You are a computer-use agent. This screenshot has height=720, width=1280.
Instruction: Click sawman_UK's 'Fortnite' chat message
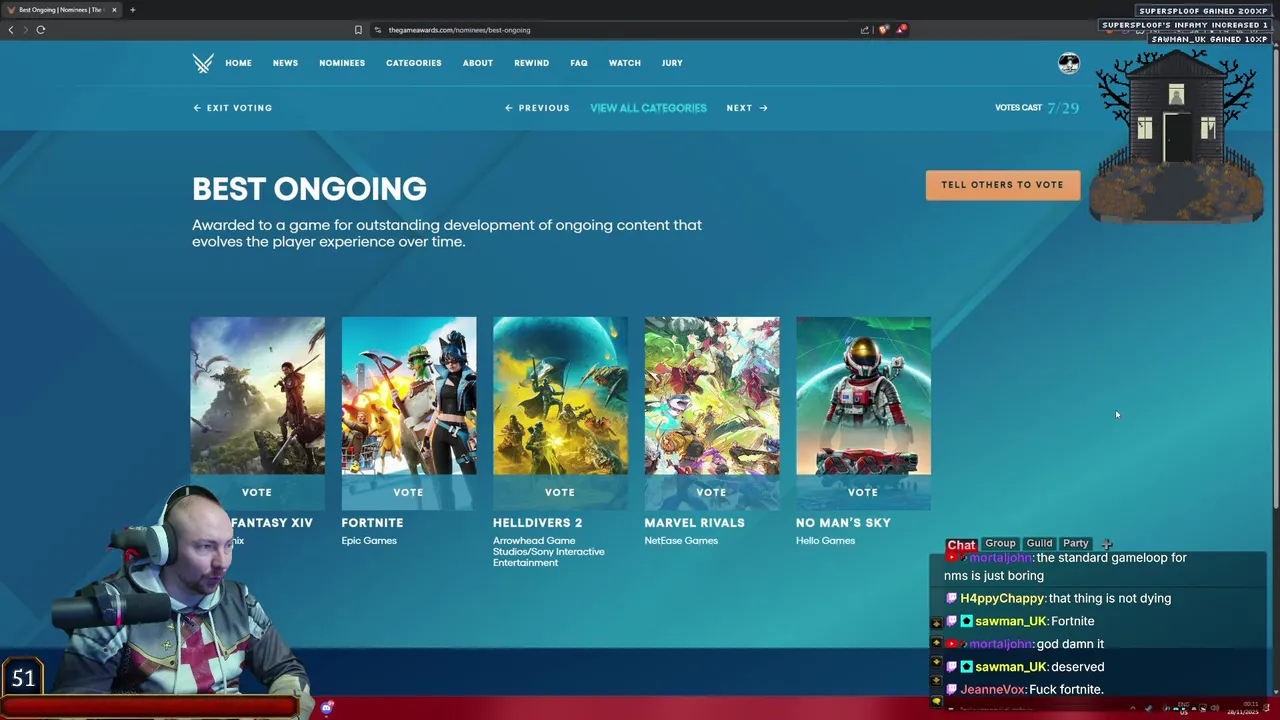pos(1020,621)
